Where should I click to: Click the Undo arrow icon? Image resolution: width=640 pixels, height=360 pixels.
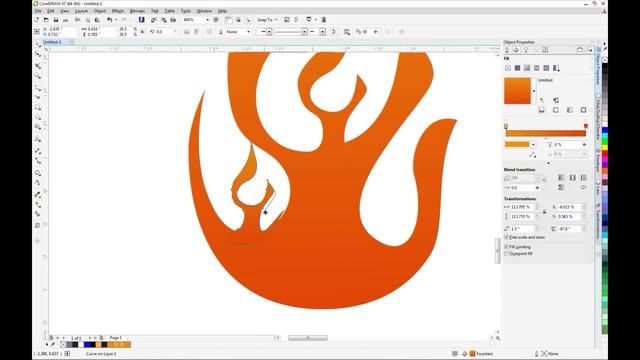click(x=109, y=20)
